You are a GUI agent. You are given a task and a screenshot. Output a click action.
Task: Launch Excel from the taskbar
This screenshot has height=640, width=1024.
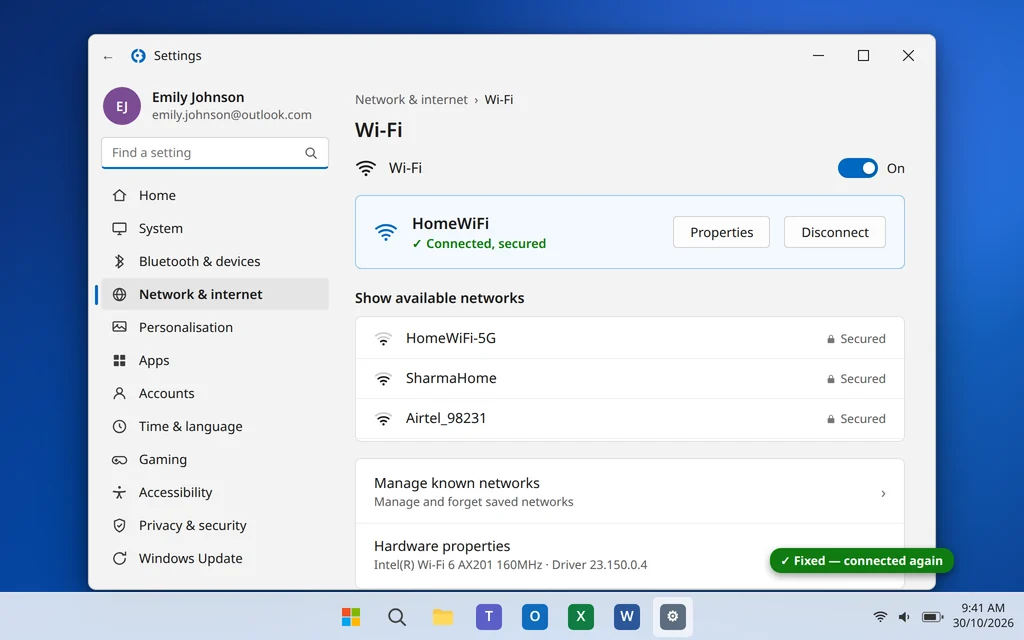tap(581, 616)
